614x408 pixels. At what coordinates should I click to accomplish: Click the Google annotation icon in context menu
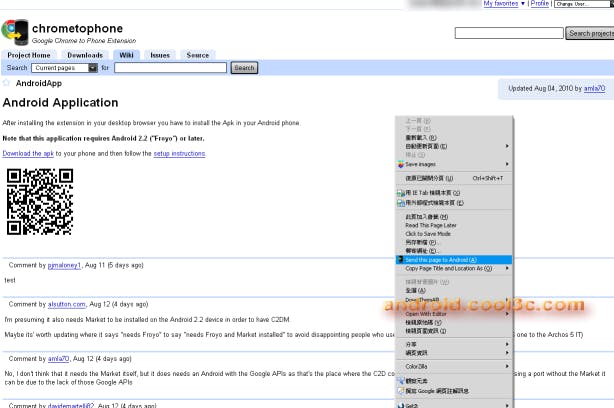pos(401,391)
